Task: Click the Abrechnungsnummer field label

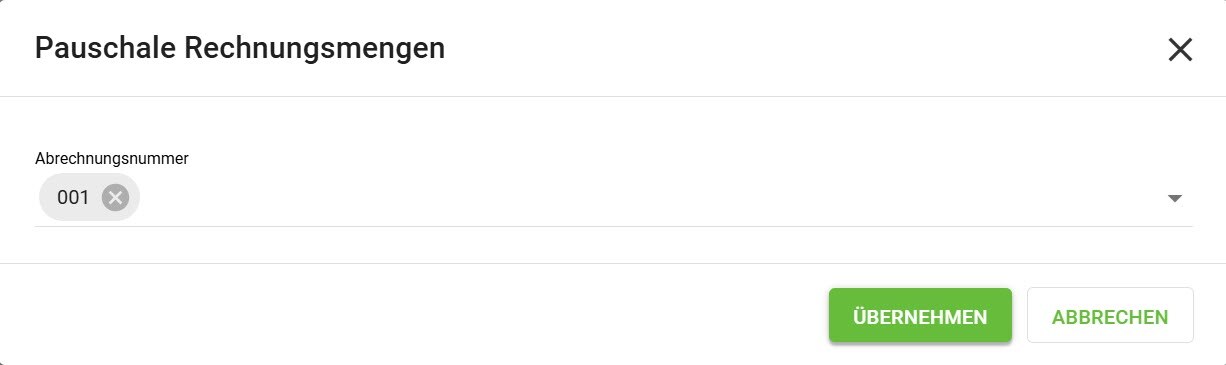Action: [x=112, y=158]
